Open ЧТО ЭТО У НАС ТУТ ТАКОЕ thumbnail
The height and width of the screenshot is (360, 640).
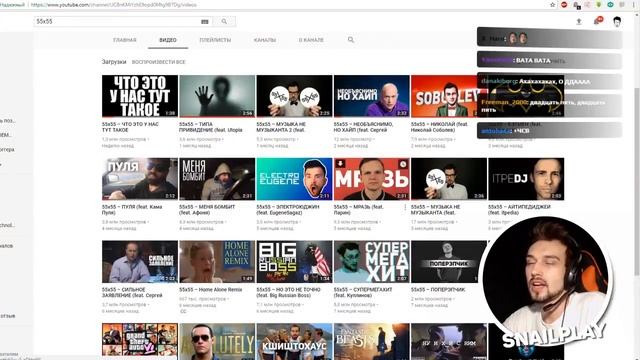point(140,96)
